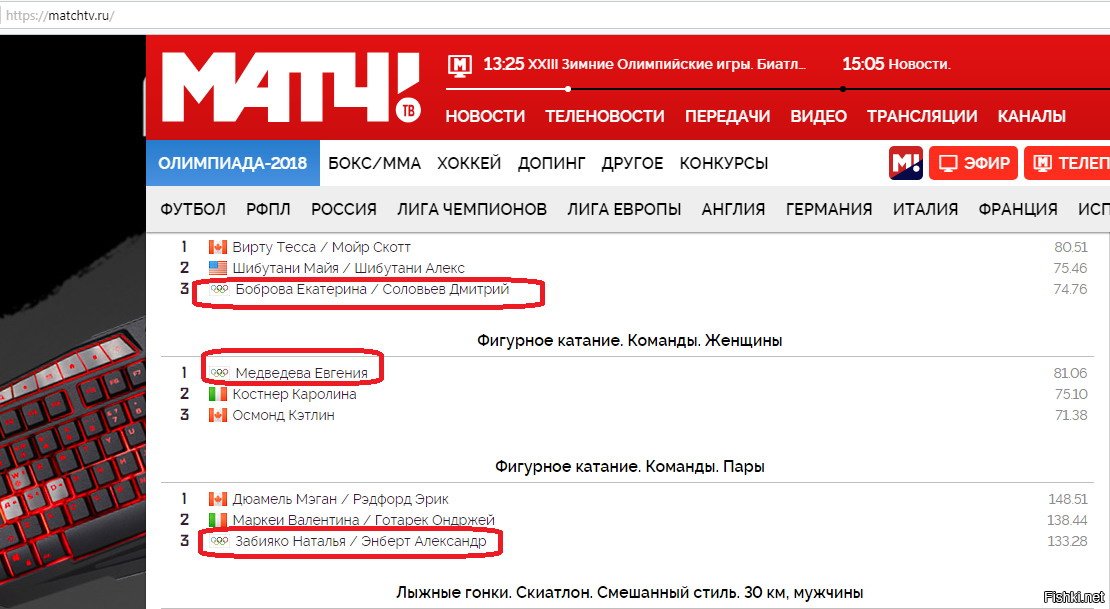1110x609 pixels.
Task: Open the ТЕЛЕНОВОСТИ menu
Action: [x=605, y=116]
